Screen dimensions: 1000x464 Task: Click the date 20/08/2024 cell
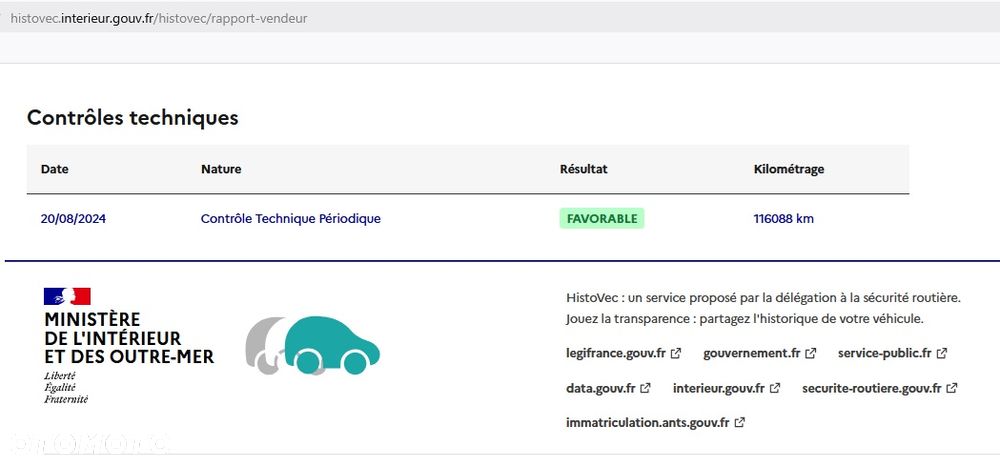[73, 219]
